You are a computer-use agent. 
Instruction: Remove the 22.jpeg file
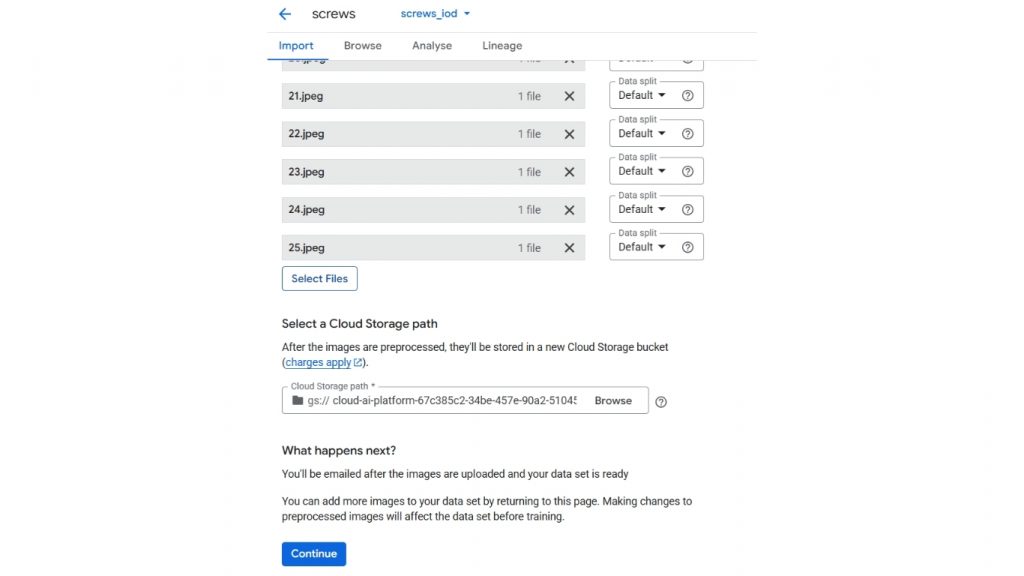click(x=569, y=134)
